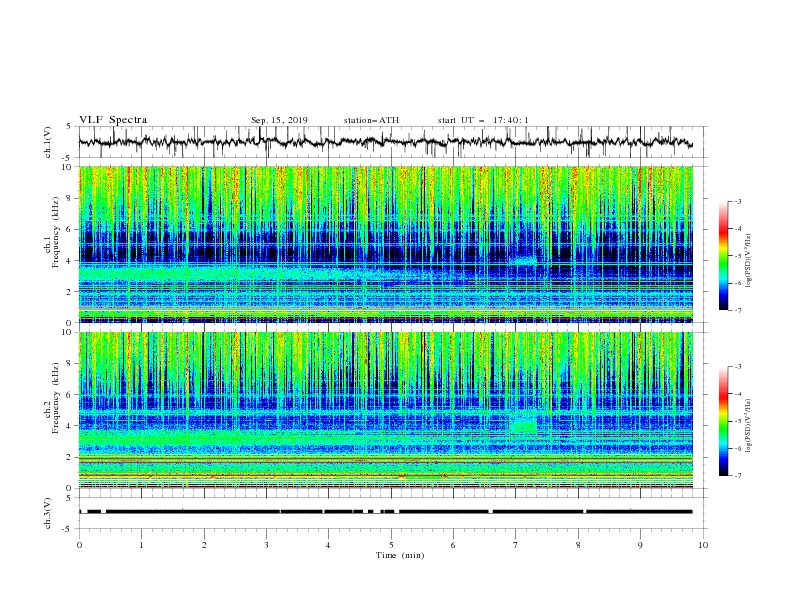Click the ch.1 spectrogram panel

point(385,244)
